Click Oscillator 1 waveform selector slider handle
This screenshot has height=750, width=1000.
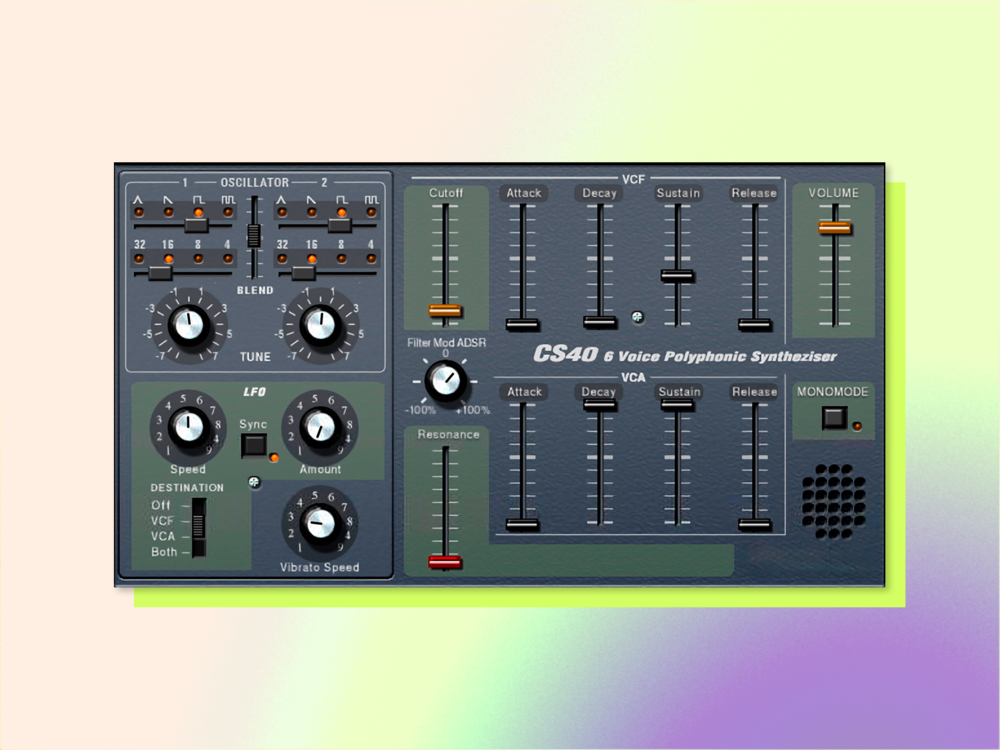[196, 225]
